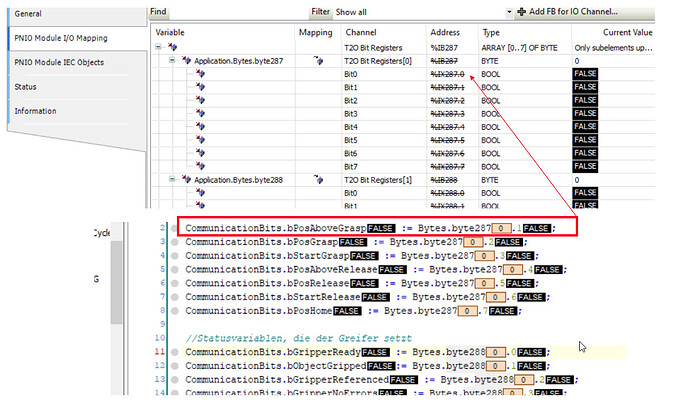Toggle breakpoint on line 11 bGripperReady
690x404 pixels.
[175, 352]
